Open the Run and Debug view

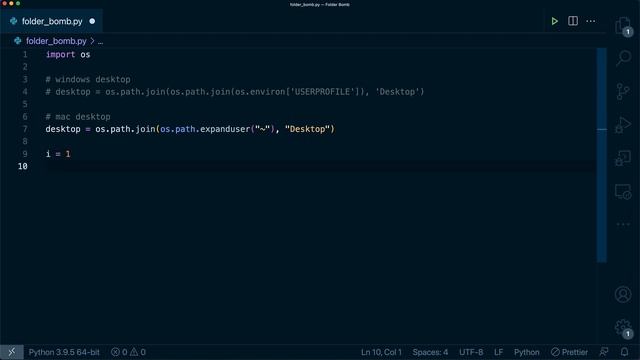(623, 124)
